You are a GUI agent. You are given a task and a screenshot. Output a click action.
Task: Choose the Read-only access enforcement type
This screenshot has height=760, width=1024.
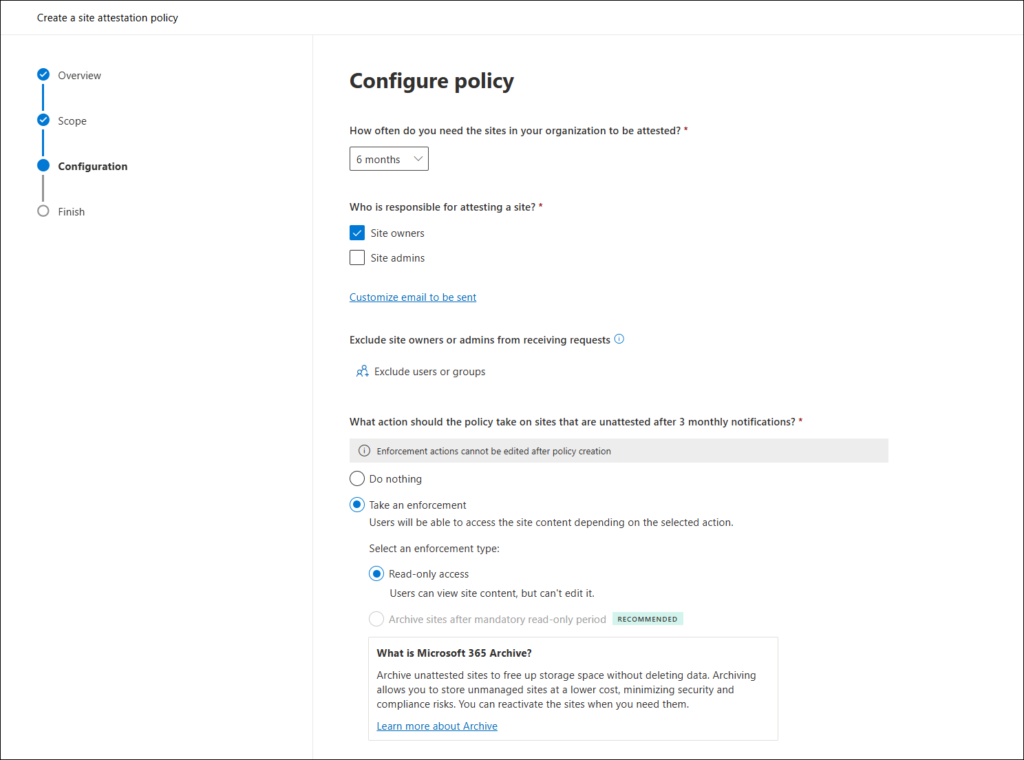(376, 574)
